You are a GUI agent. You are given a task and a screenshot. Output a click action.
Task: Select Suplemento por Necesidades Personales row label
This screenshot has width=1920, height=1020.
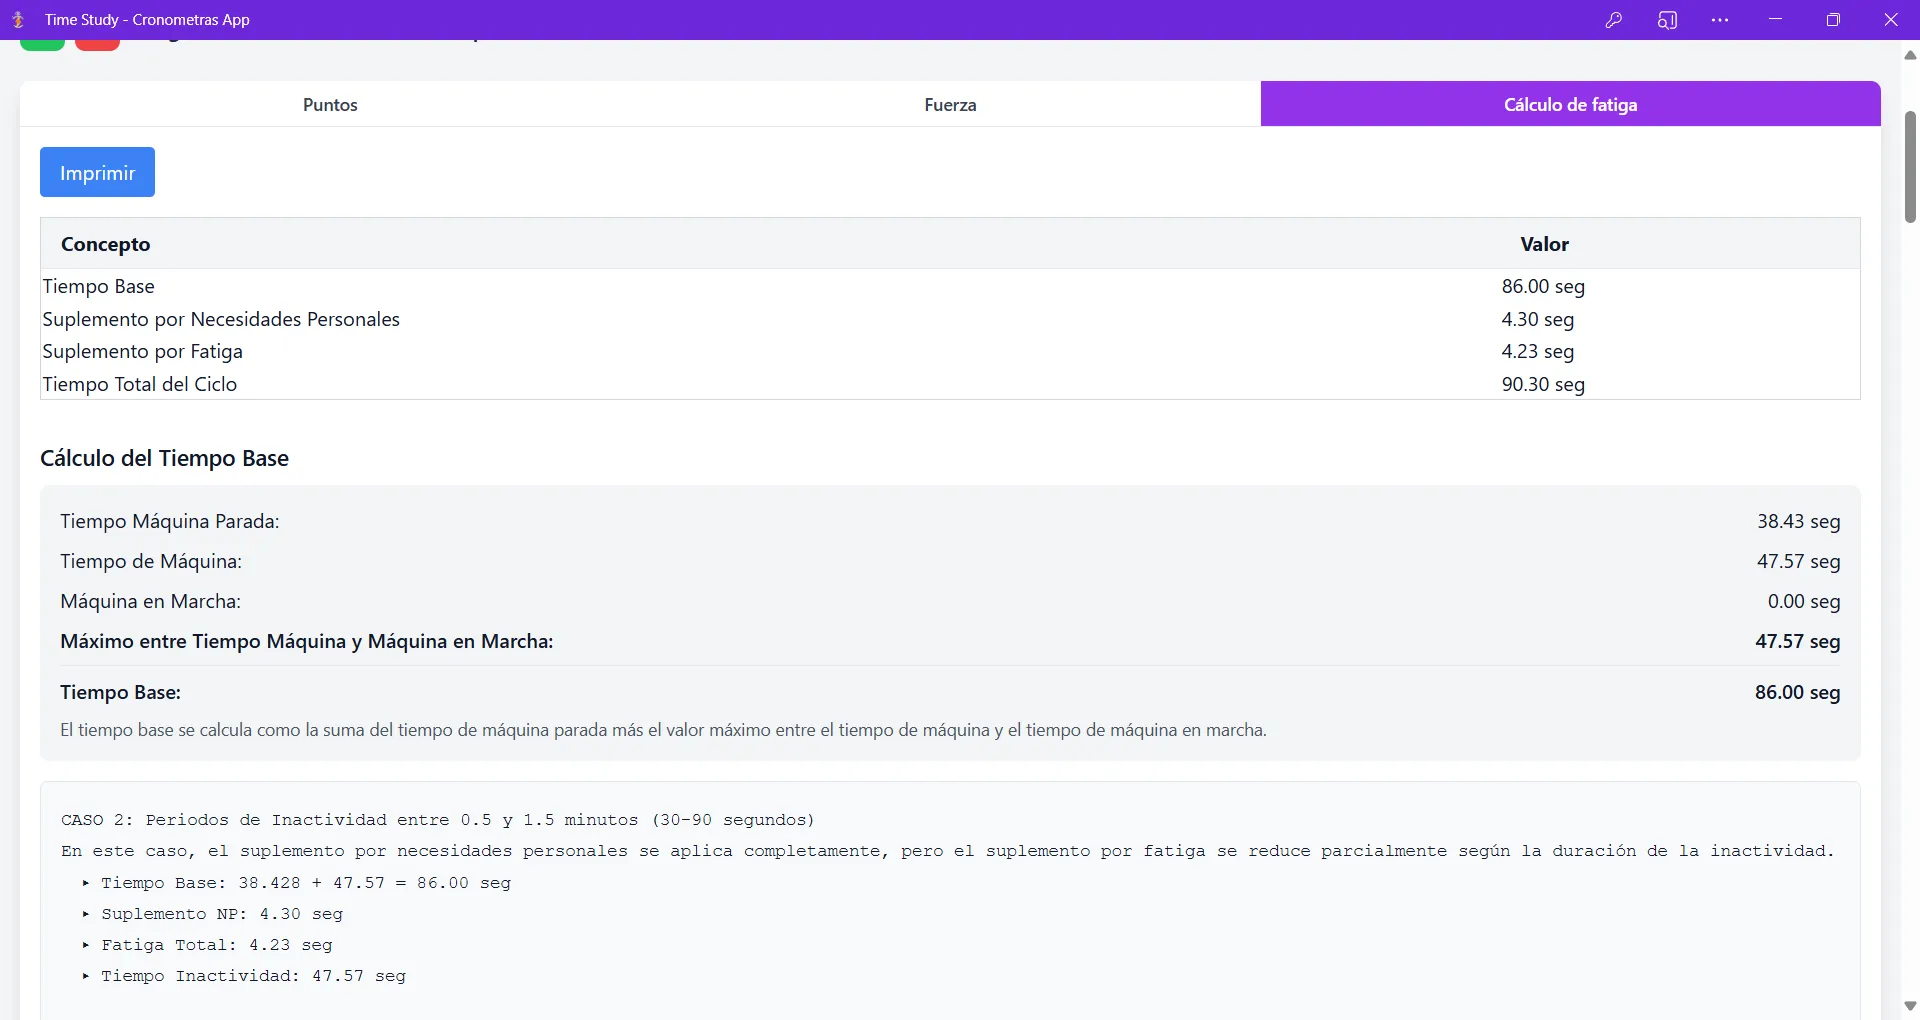(x=221, y=319)
